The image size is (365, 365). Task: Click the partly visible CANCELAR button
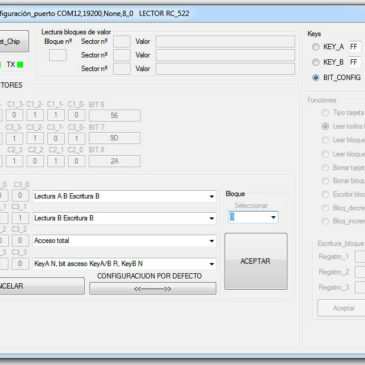42,286
